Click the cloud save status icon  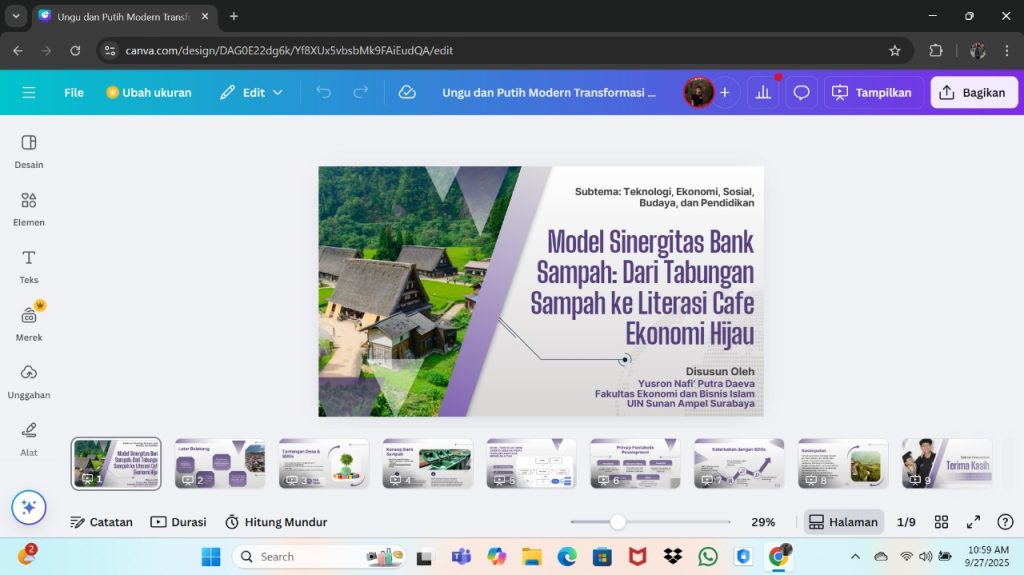pyautogui.click(x=407, y=92)
